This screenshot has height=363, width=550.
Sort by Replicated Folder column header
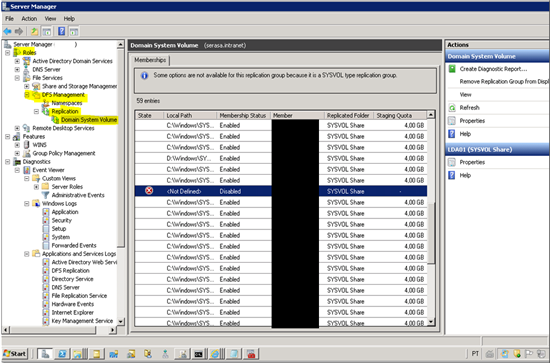pyautogui.click(x=348, y=115)
